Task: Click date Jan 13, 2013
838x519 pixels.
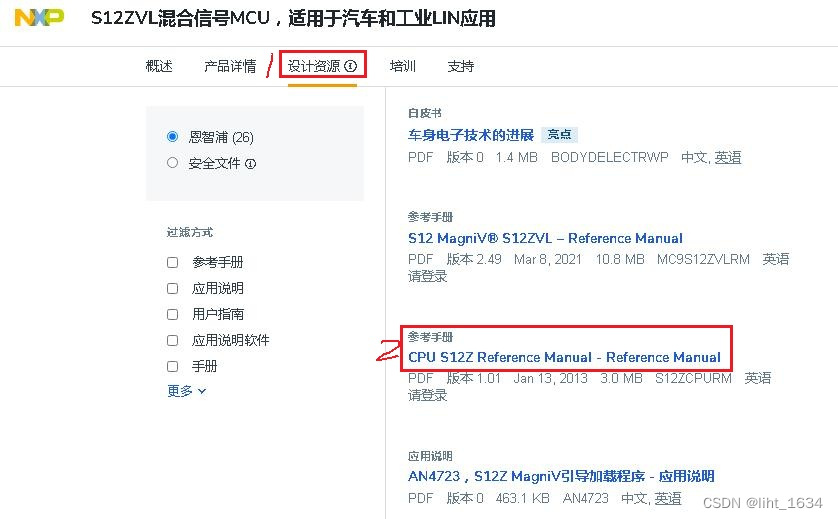Action: (x=550, y=378)
